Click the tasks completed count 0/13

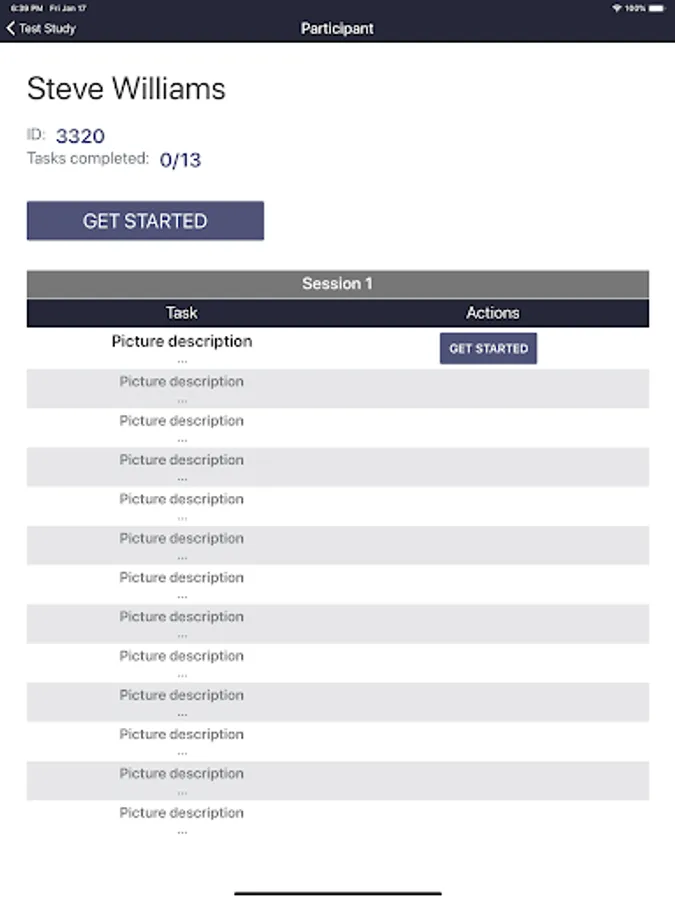180,160
